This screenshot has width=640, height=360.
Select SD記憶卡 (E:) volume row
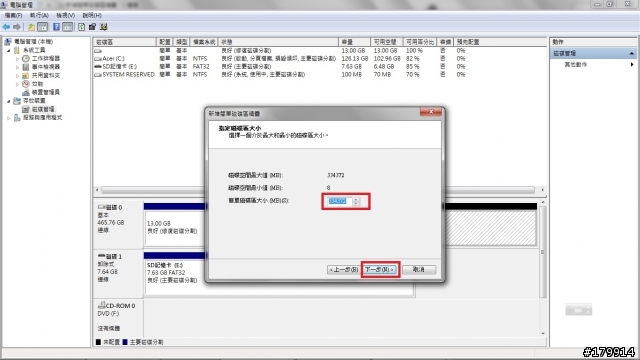pyautogui.click(x=281, y=67)
